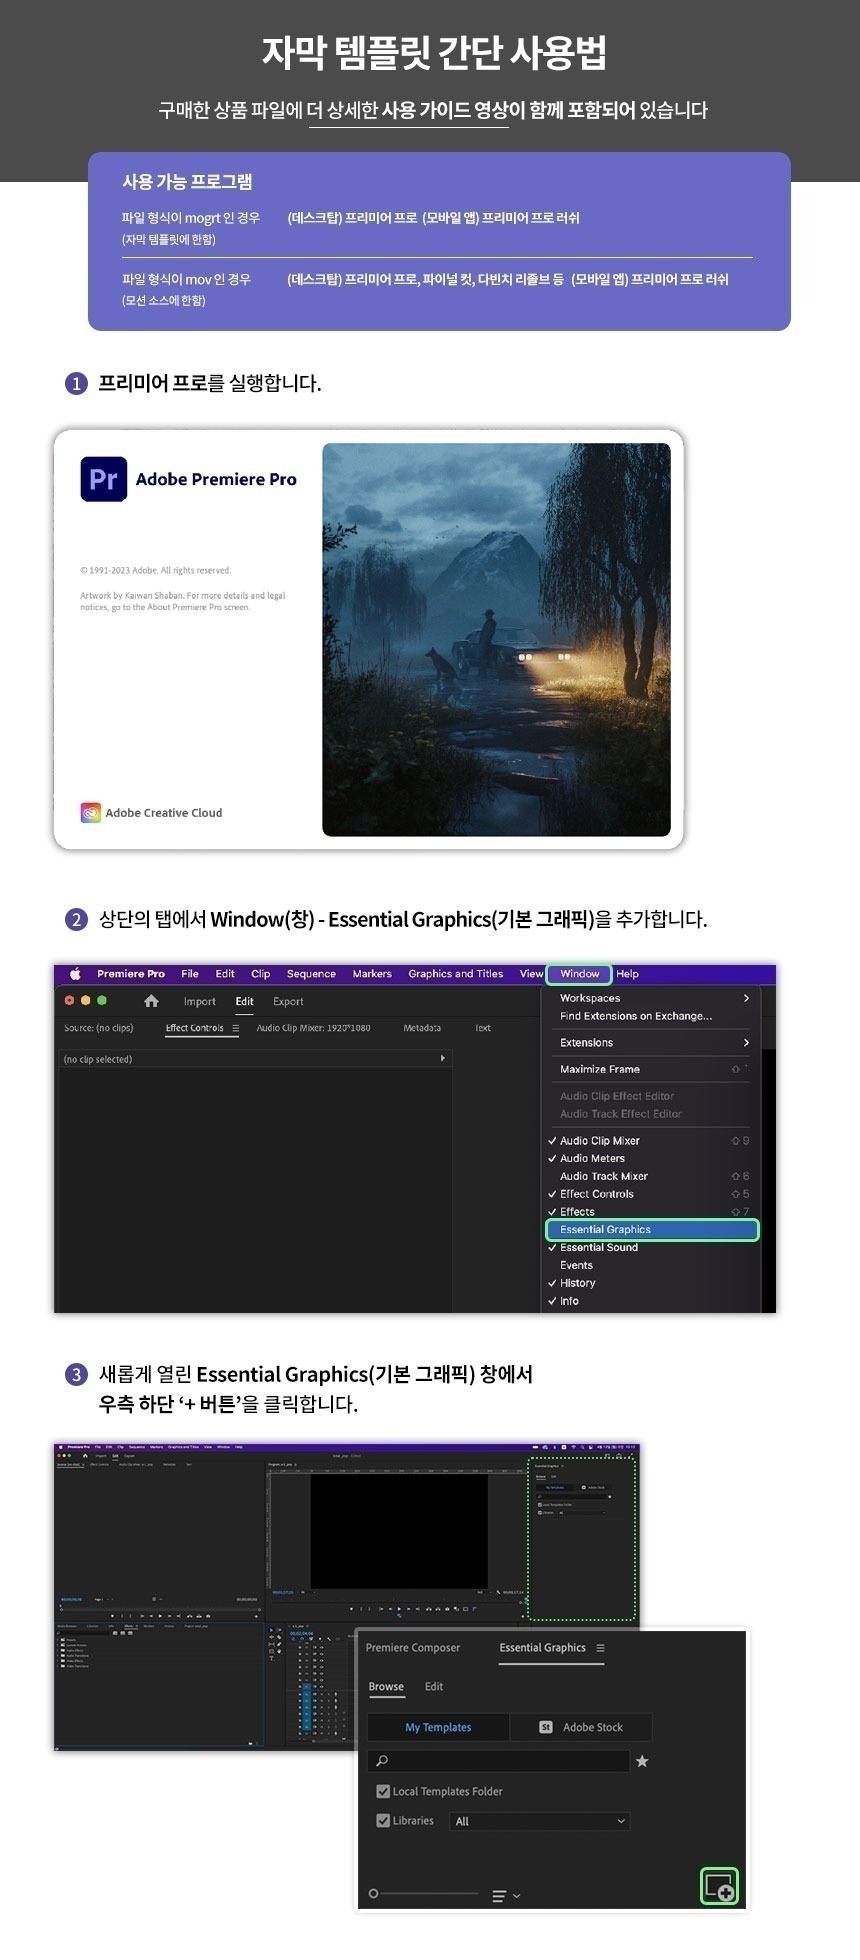
Task: Click Find Extensions on Exchange entry
Action: [x=636, y=1016]
